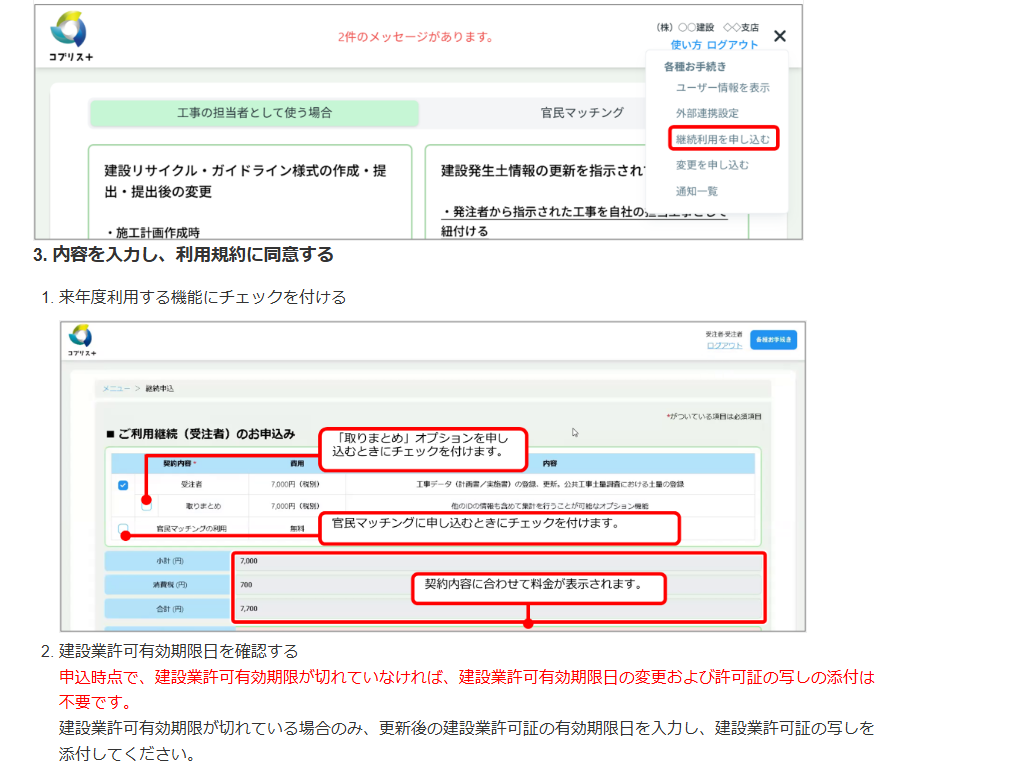Click the 2件のメッセージがあります notice
The image size is (1013, 767).
click(416, 37)
